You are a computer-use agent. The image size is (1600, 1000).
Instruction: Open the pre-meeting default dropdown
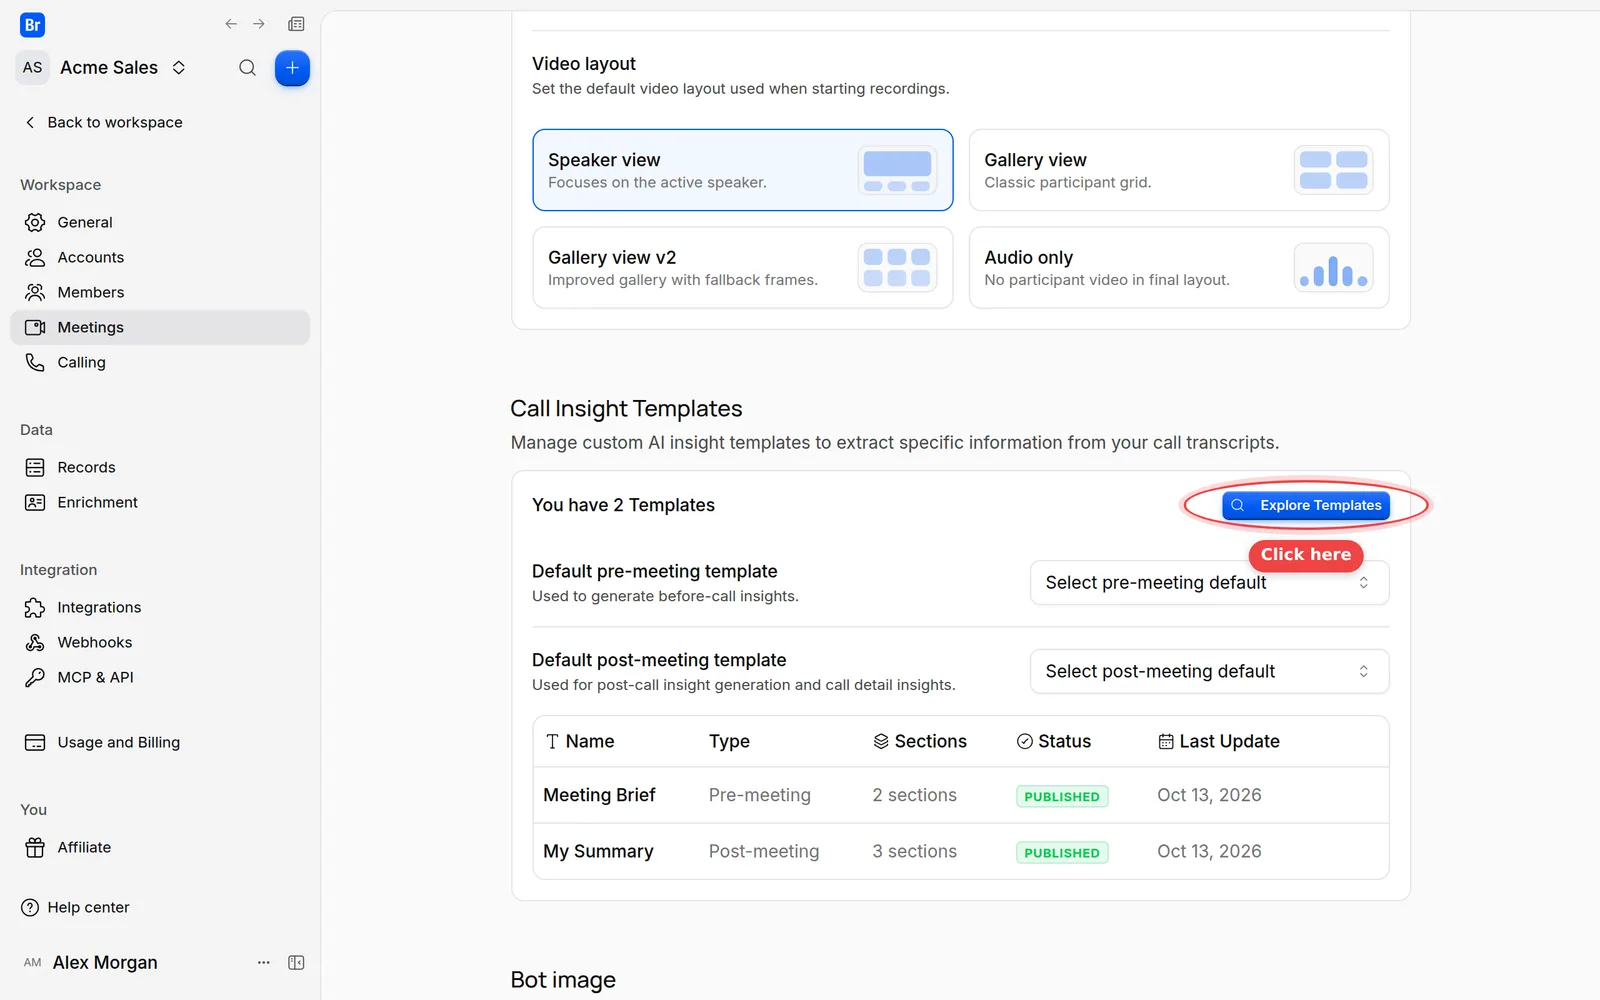pyautogui.click(x=1209, y=583)
